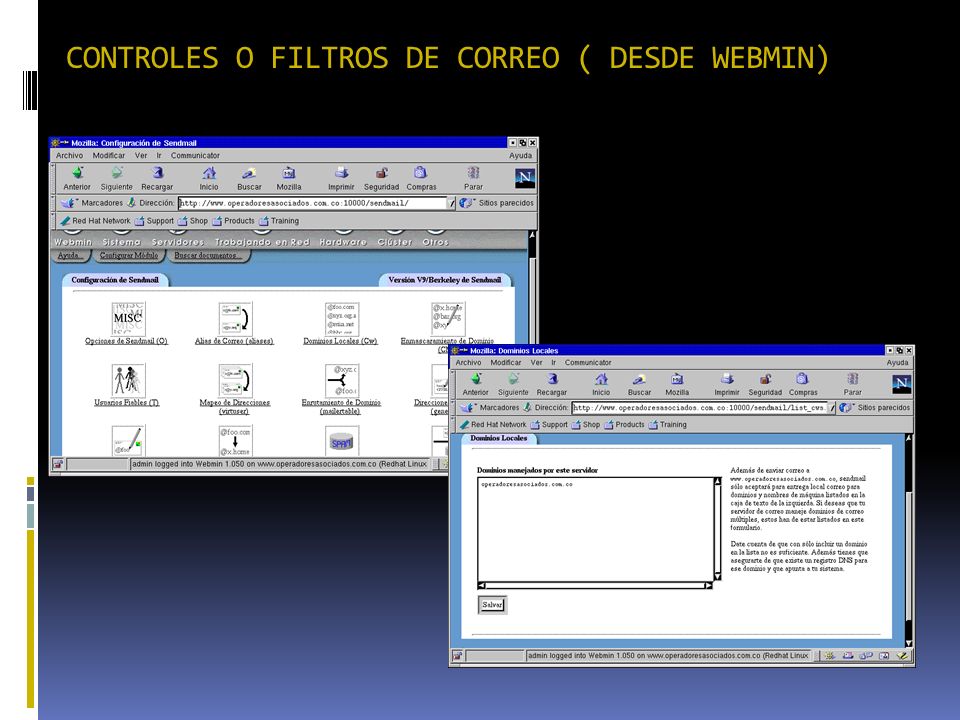
Task: Open Modificar menu in Sendmail window
Action: 108,156
